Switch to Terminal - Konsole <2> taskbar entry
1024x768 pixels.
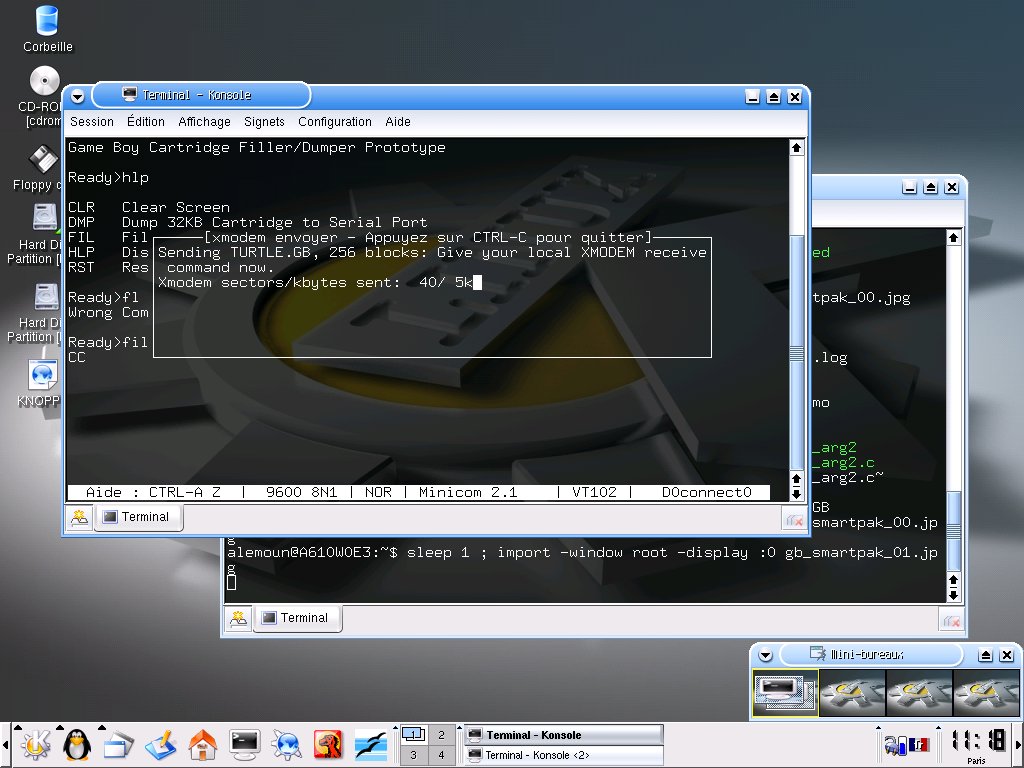click(x=563, y=755)
